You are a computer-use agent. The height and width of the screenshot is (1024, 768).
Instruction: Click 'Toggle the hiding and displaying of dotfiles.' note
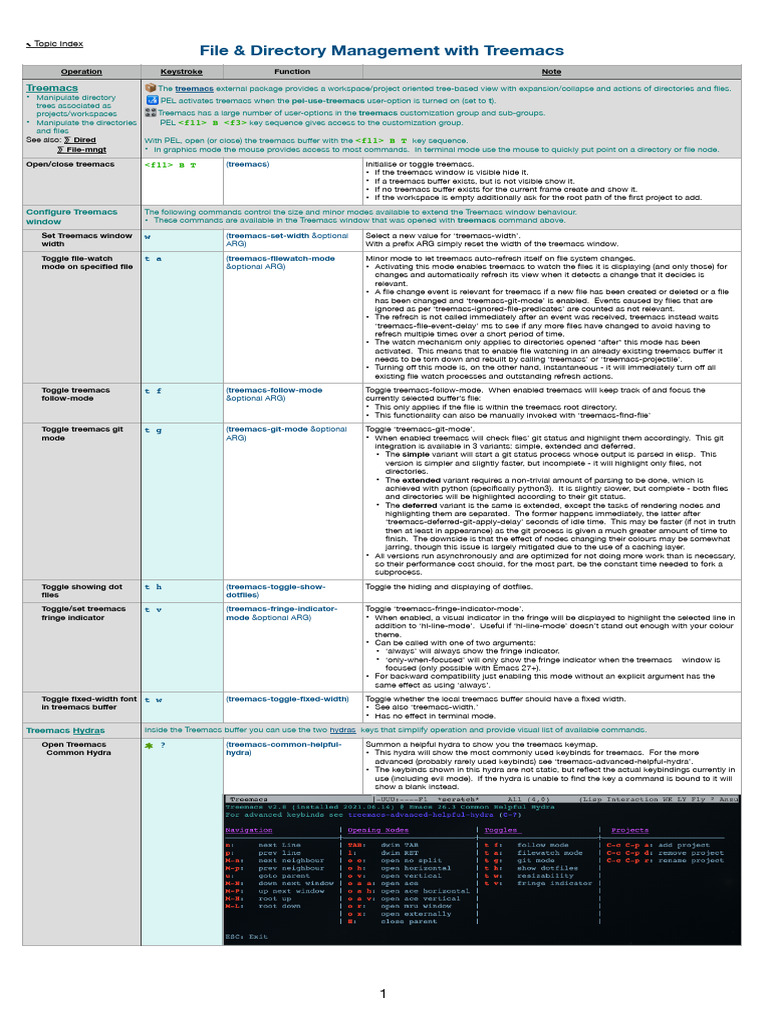coord(449,586)
